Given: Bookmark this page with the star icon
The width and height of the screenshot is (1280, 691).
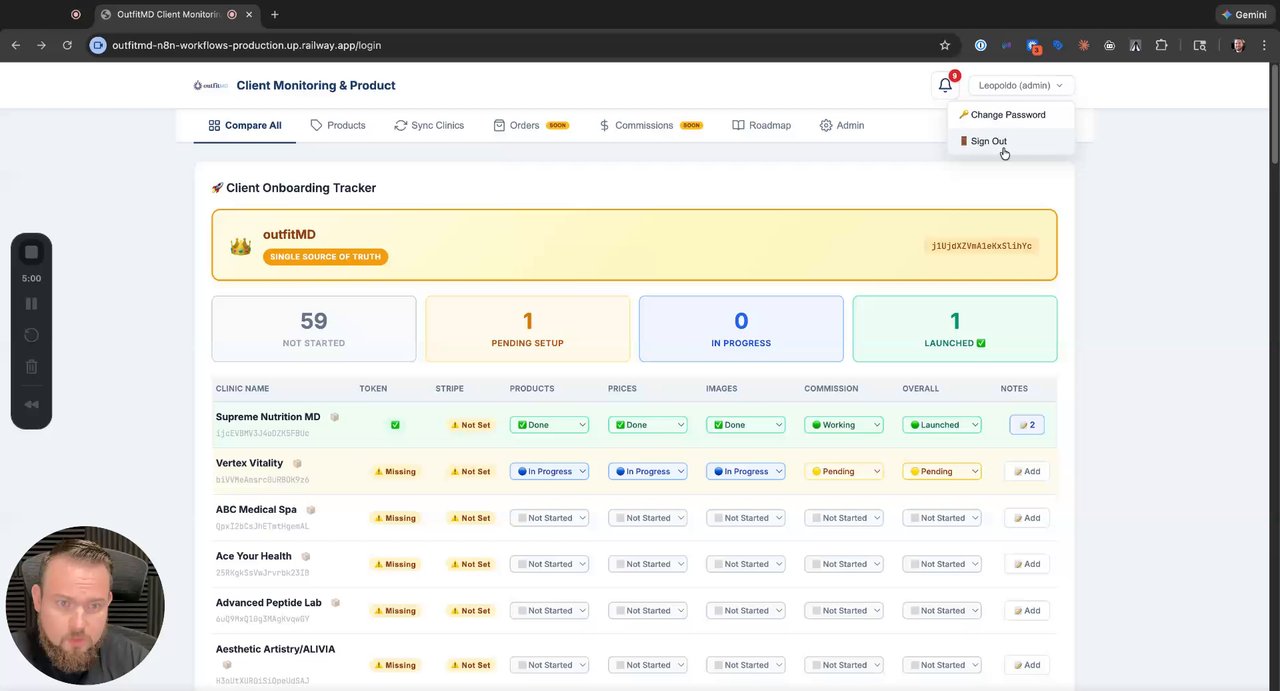Looking at the screenshot, I should pos(944,45).
